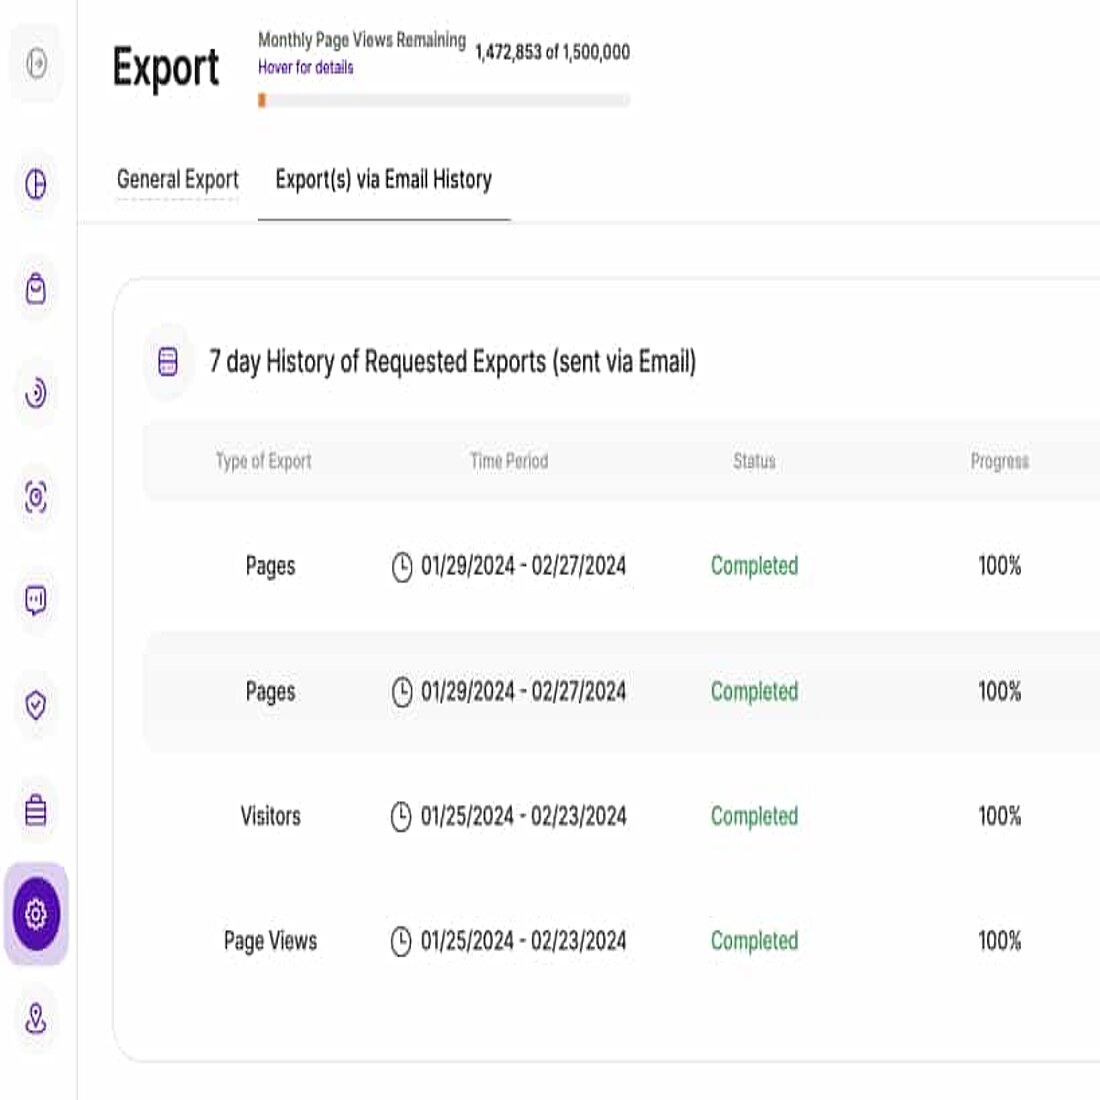Select the Export(s) via Email History tab
Image resolution: width=1100 pixels, height=1100 pixels.
[x=384, y=180]
